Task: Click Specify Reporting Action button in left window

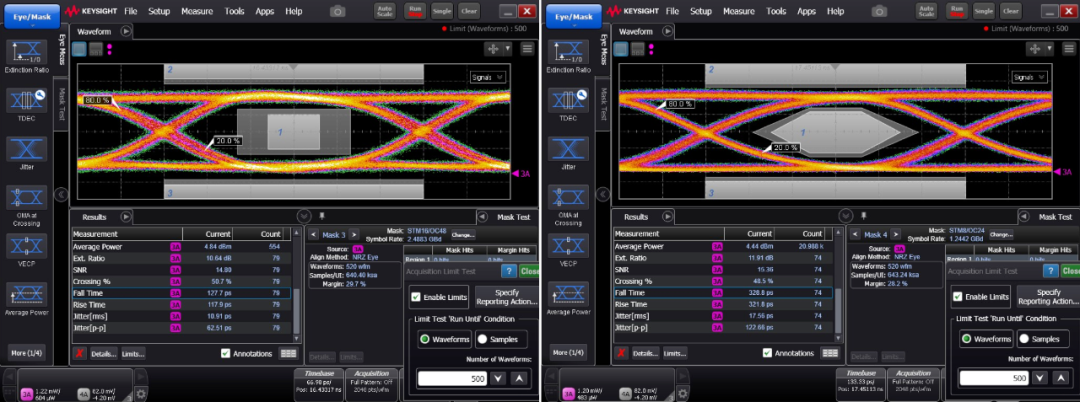Action: coord(506,297)
